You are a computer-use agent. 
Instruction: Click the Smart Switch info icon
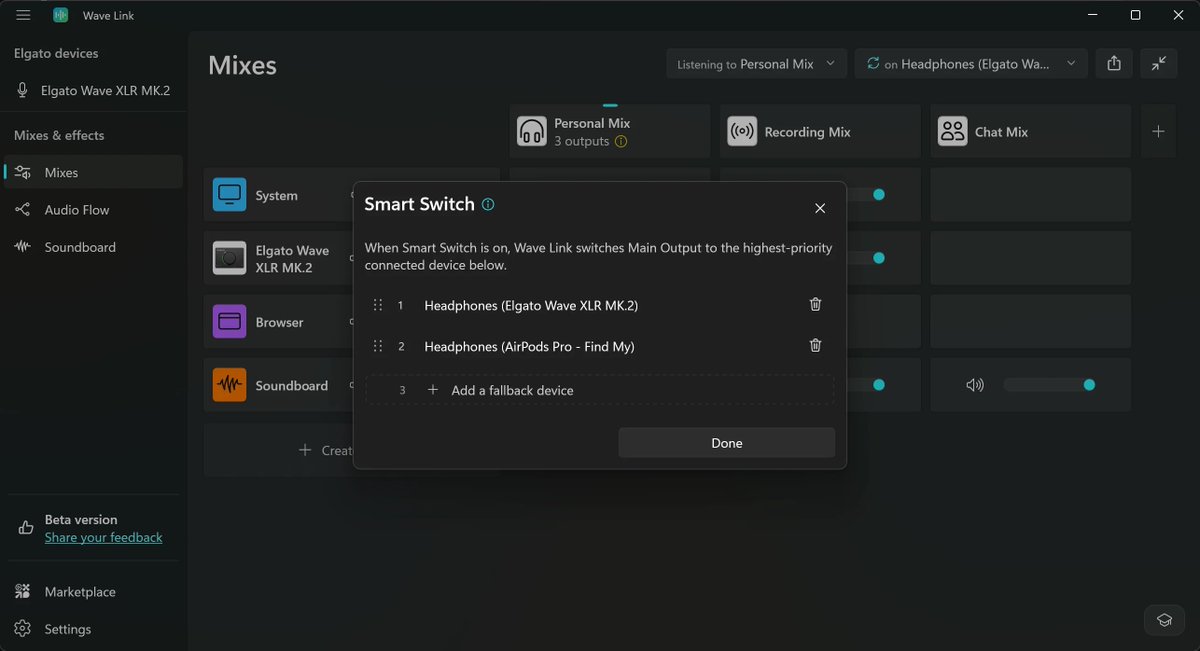[x=488, y=204]
